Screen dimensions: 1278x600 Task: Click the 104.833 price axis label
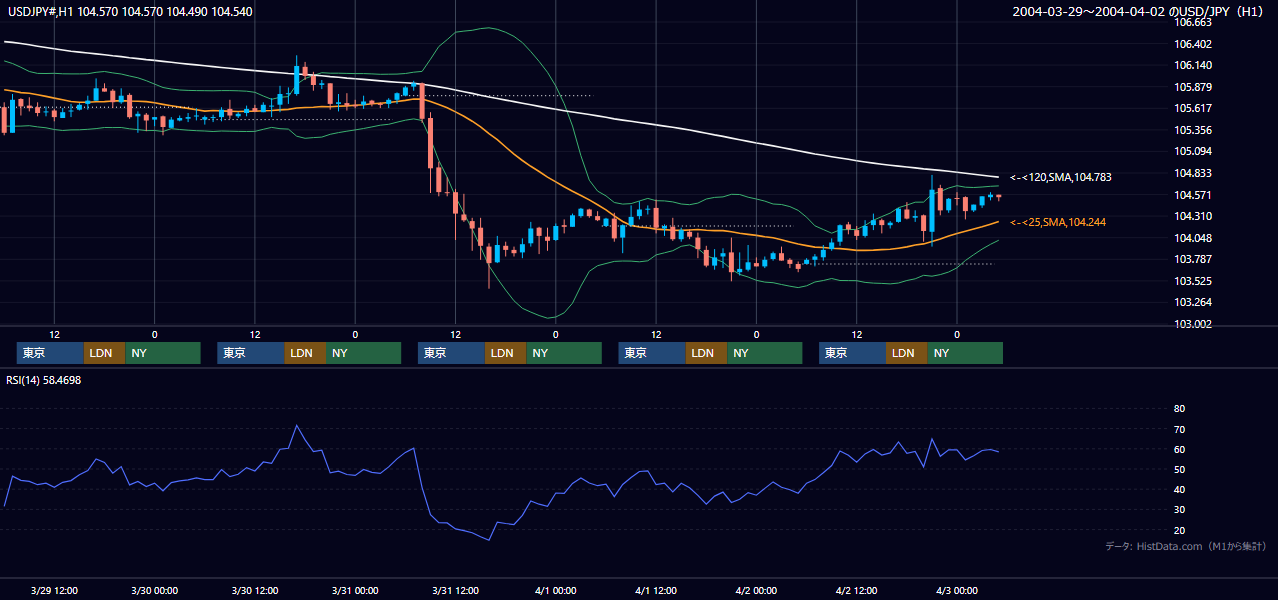(1194, 173)
